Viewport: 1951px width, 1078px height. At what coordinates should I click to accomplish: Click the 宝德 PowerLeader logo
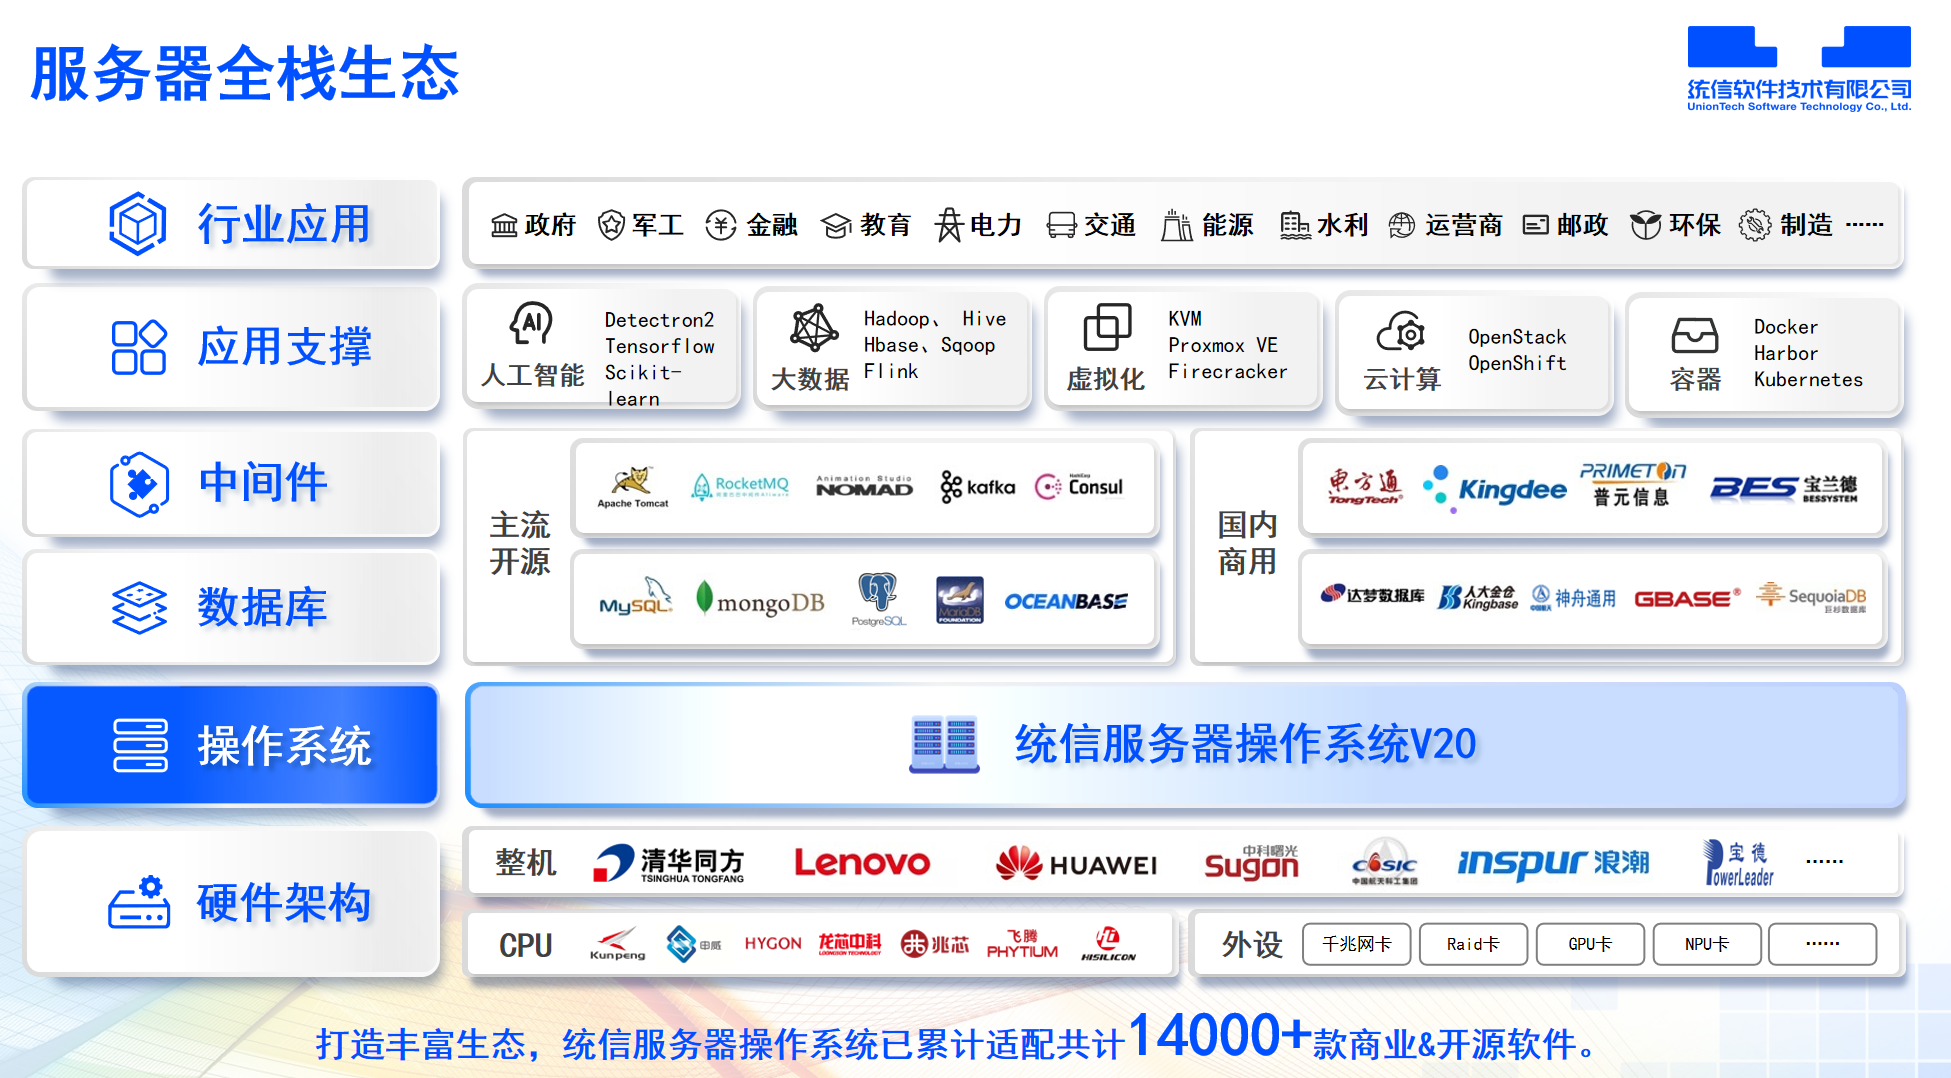coord(1739,863)
